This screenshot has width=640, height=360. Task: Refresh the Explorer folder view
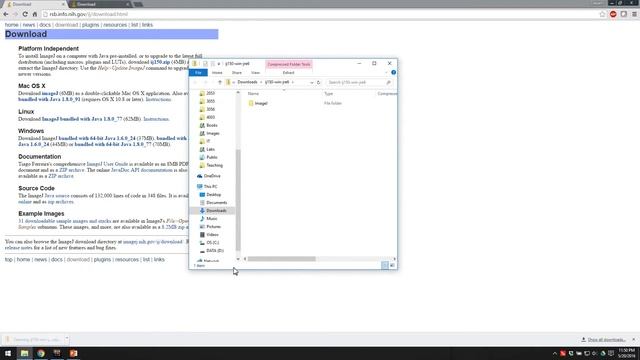point(318,82)
